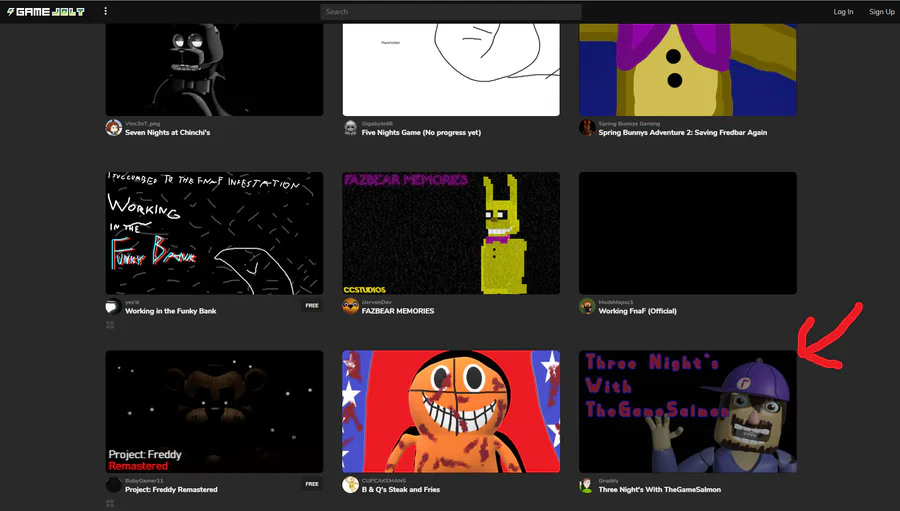The image size is (900, 511).
Task: Click the Windows platform icon under Project: Freddy Remastered
Action: 110,504
